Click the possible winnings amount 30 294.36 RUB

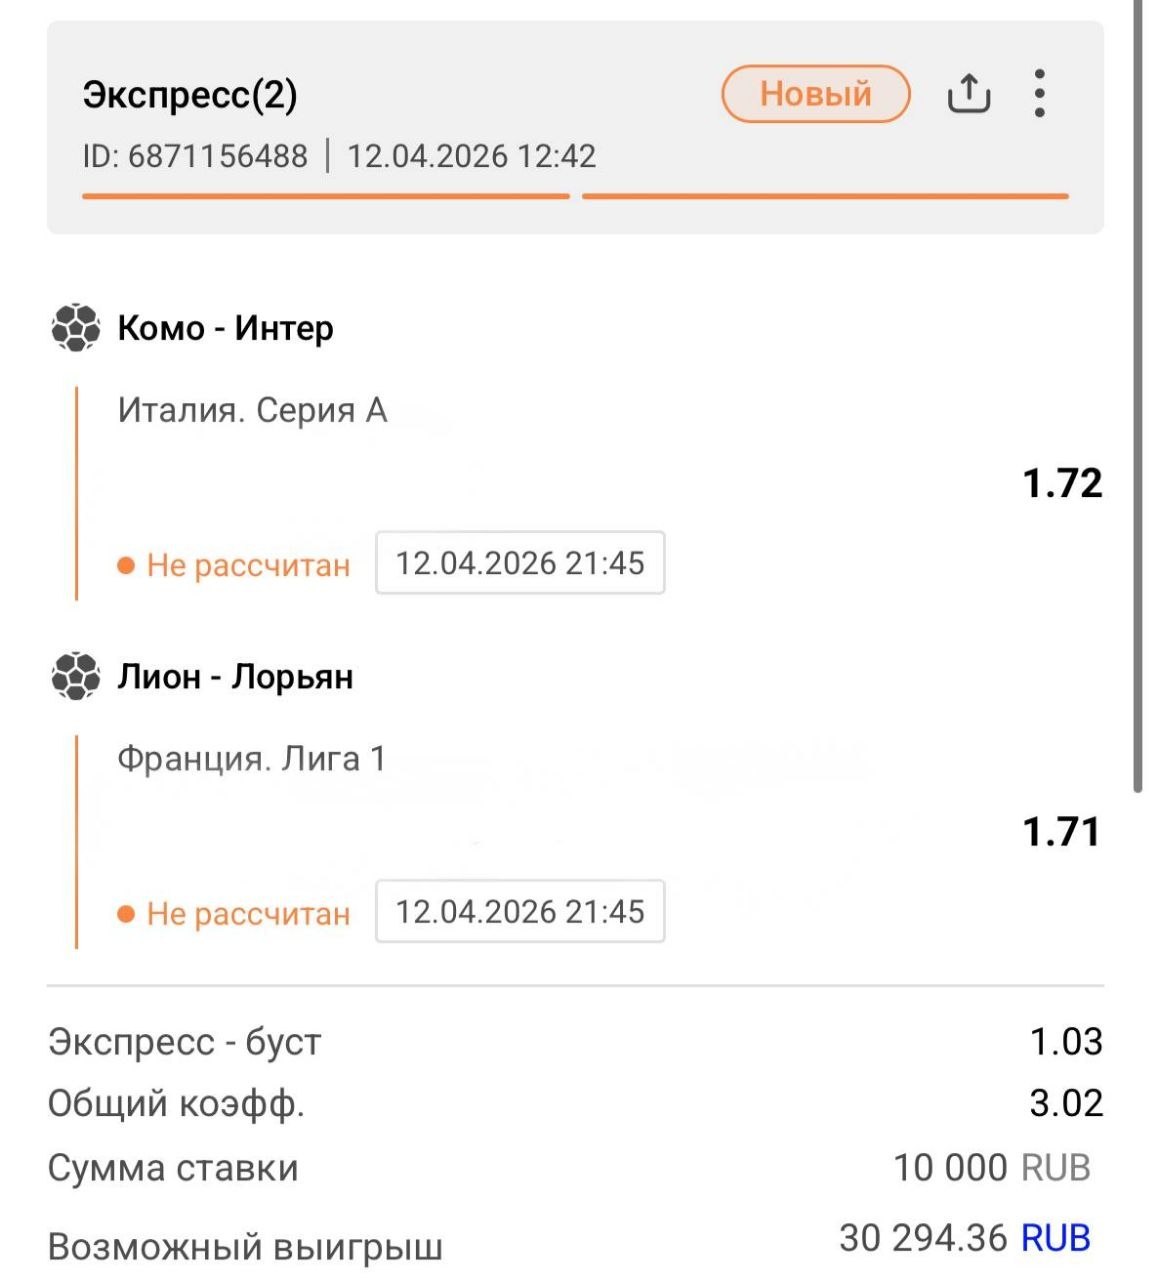[x=964, y=1238]
